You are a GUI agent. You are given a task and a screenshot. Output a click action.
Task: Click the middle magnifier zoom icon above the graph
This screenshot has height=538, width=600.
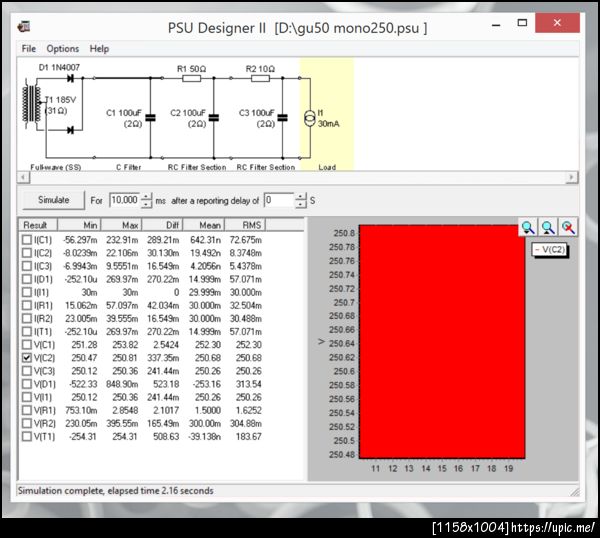pyautogui.click(x=548, y=228)
